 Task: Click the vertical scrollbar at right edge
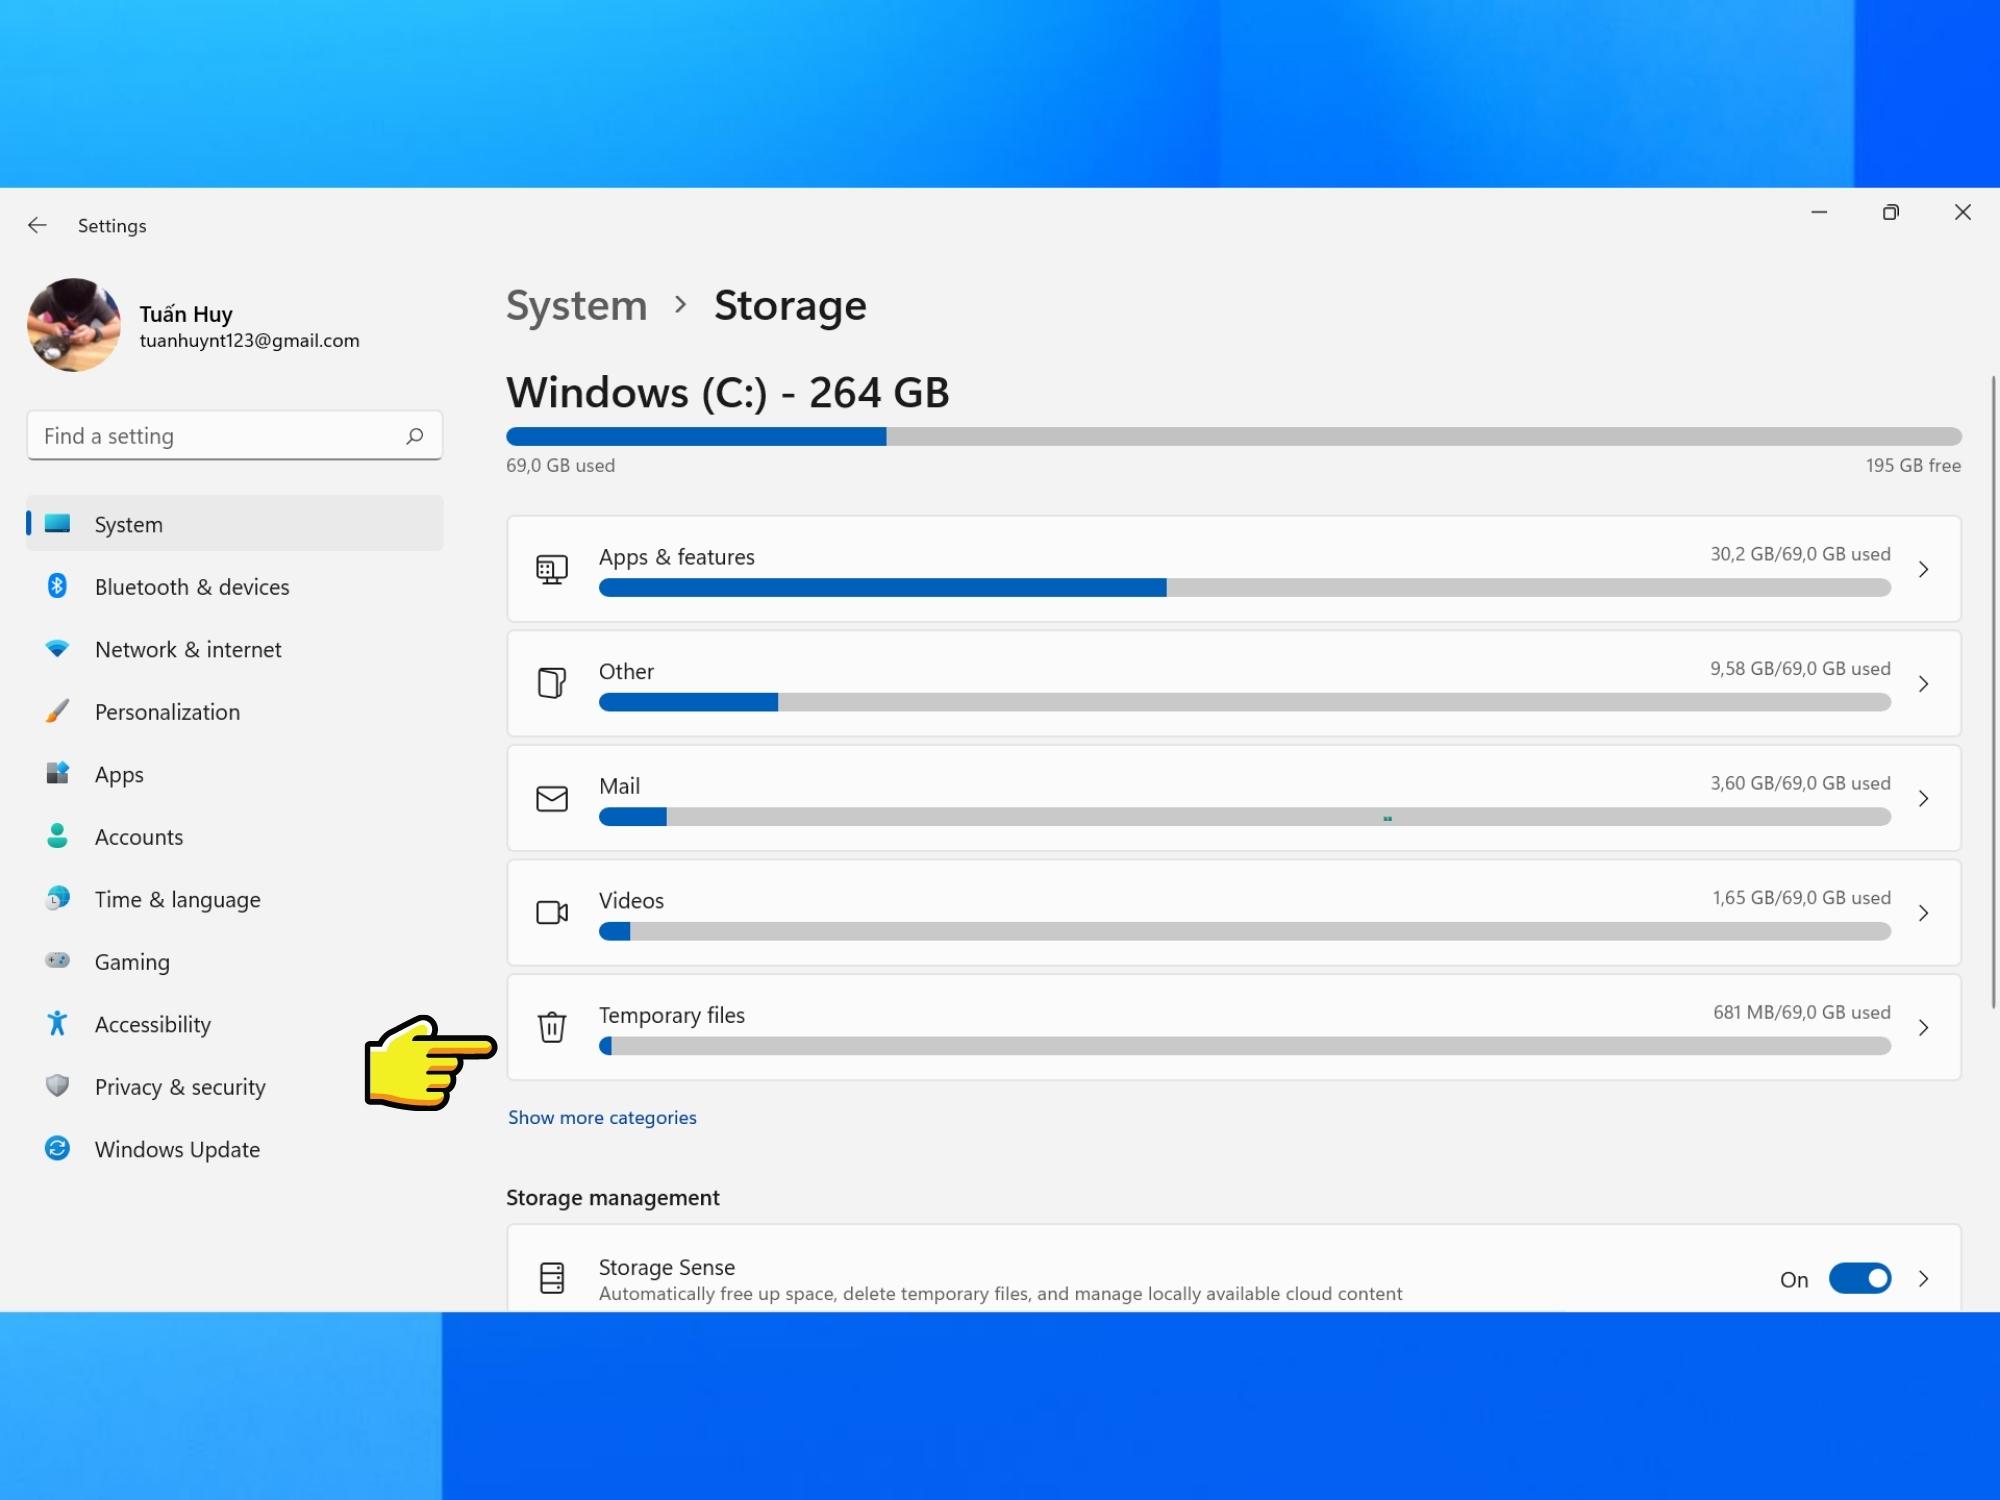click(x=1993, y=692)
